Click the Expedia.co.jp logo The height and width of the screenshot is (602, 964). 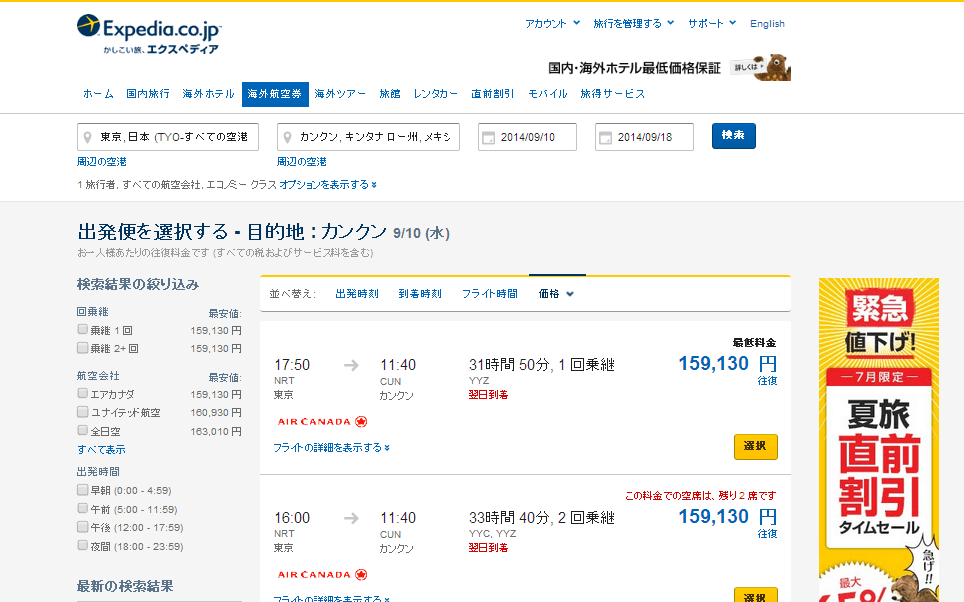[148, 33]
